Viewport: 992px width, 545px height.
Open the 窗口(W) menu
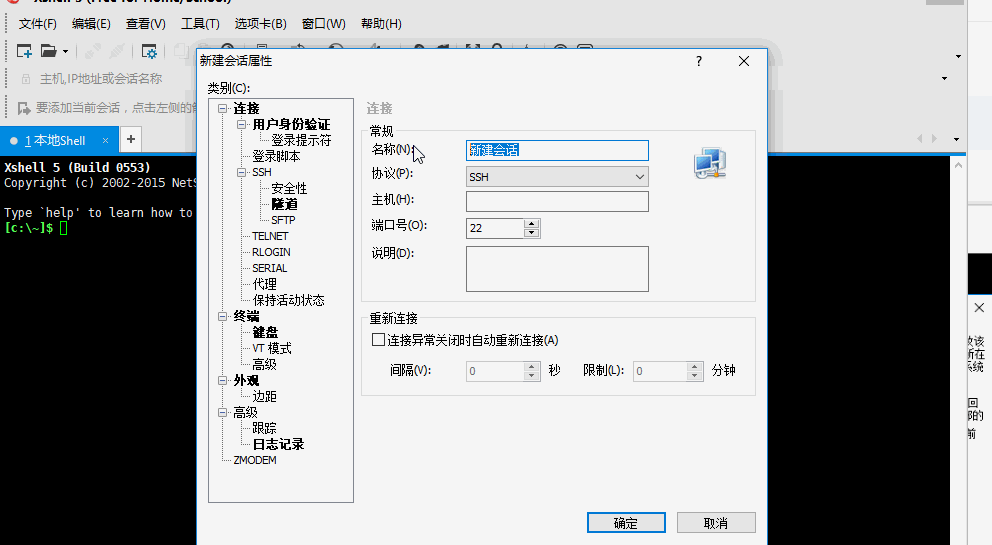pos(323,24)
